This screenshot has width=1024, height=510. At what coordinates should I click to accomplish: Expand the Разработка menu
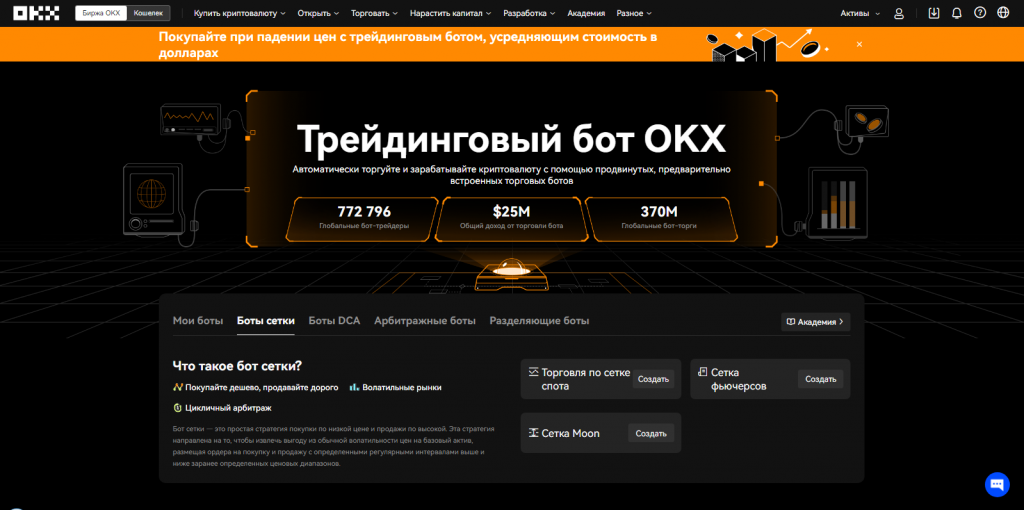coord(530,13)
